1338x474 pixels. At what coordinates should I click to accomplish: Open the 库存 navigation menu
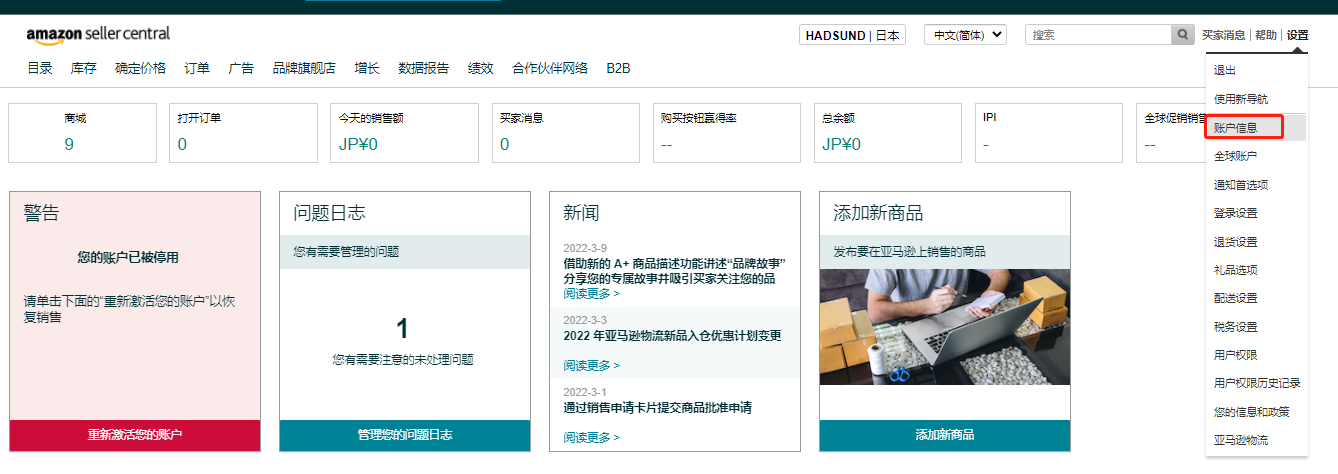point(84,69)
